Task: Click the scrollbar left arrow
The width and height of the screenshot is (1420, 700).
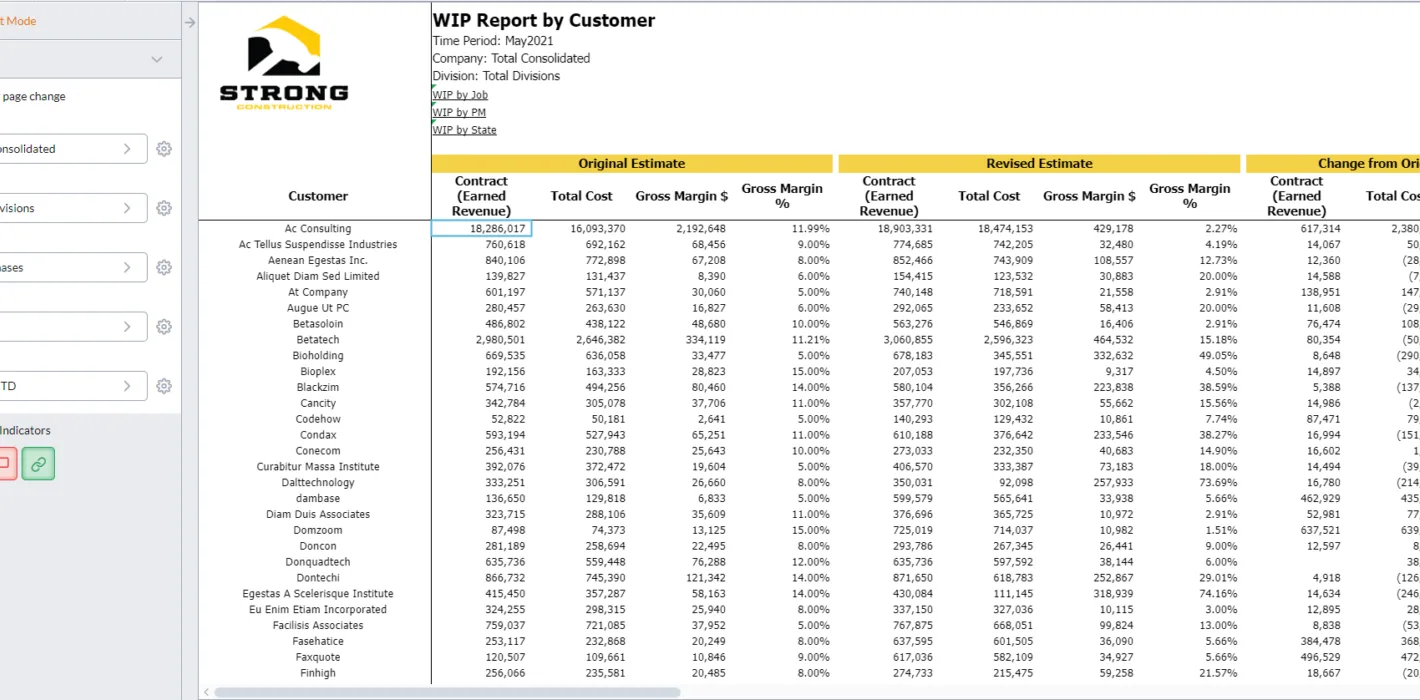Action: pyautogui.click(x=207, y=692)
